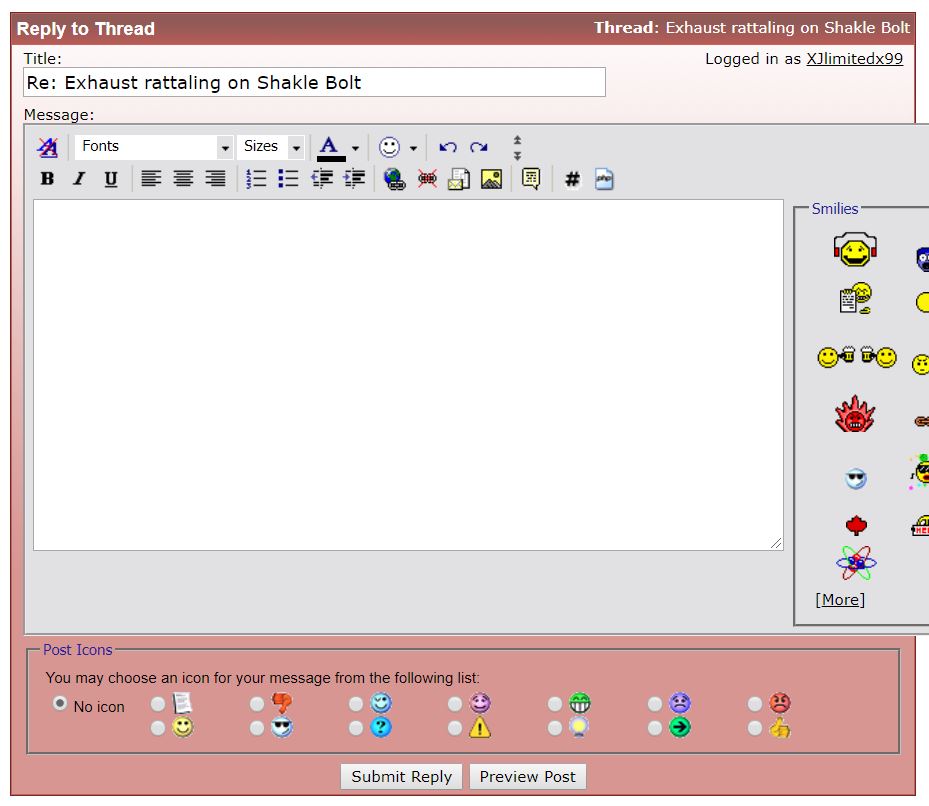Choose the thumbs down post icon radio
929x806 pixels.
257,704
